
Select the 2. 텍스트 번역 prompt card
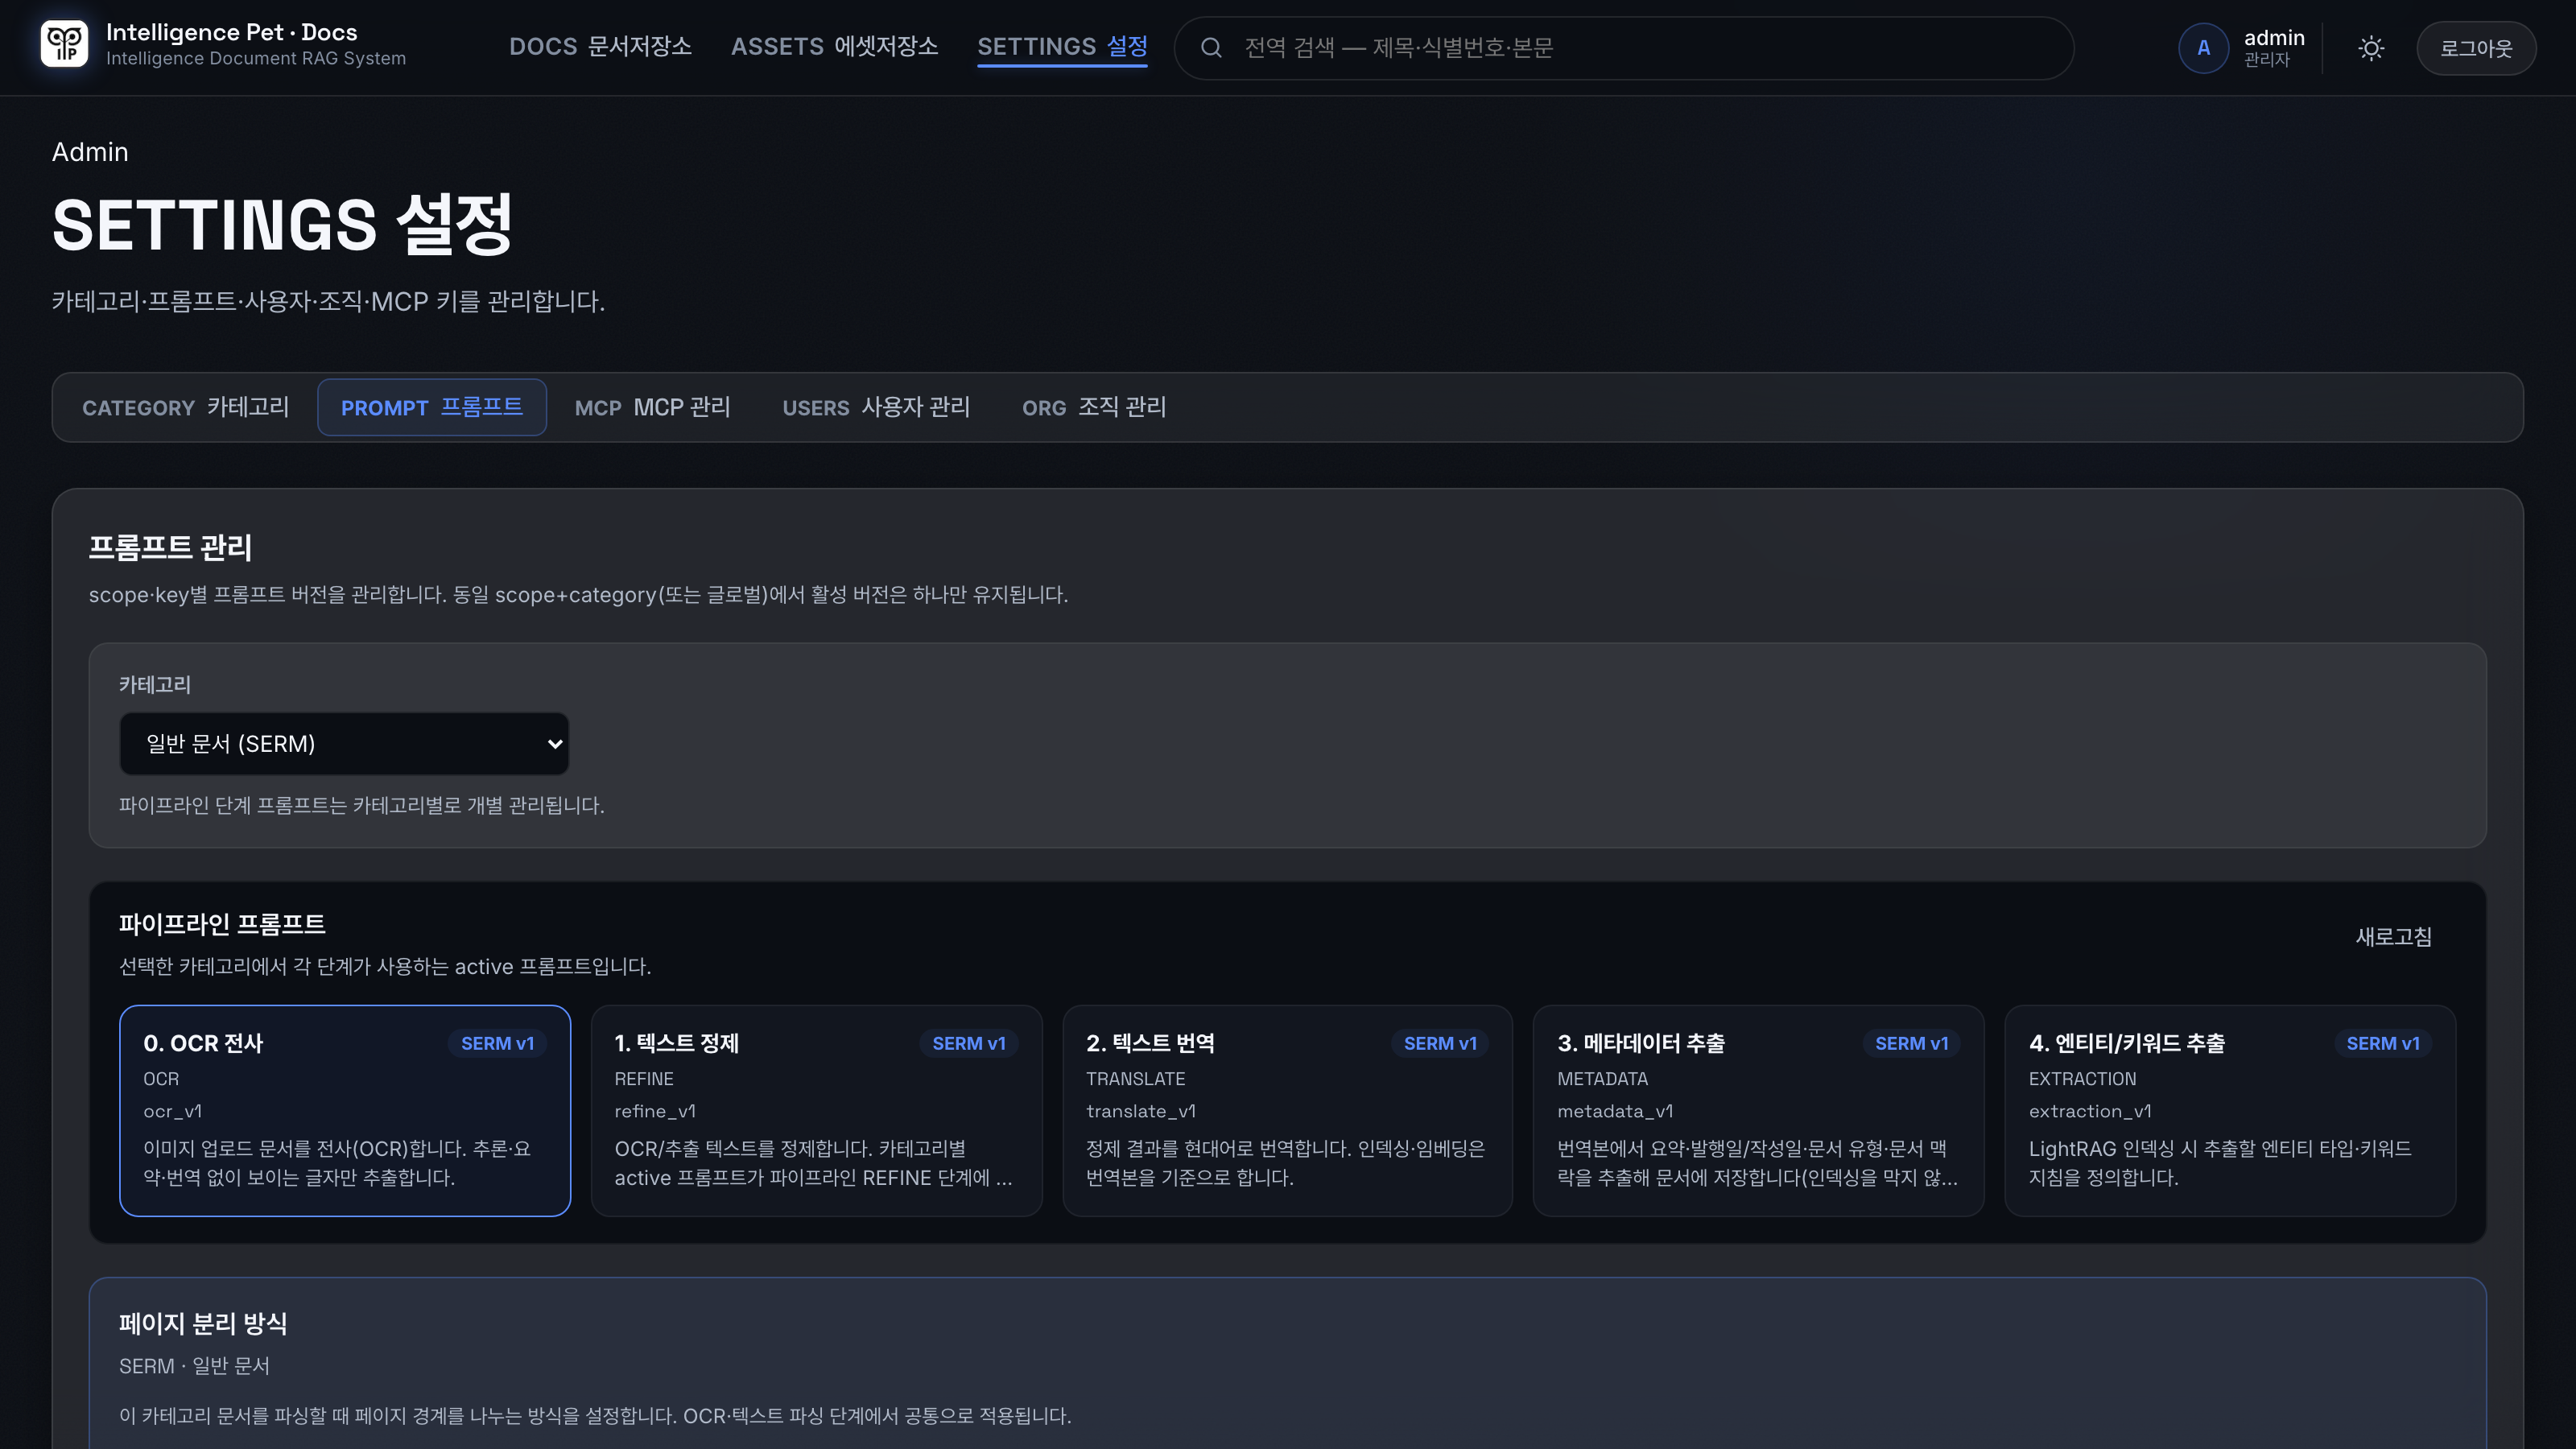(1287, 1111)
